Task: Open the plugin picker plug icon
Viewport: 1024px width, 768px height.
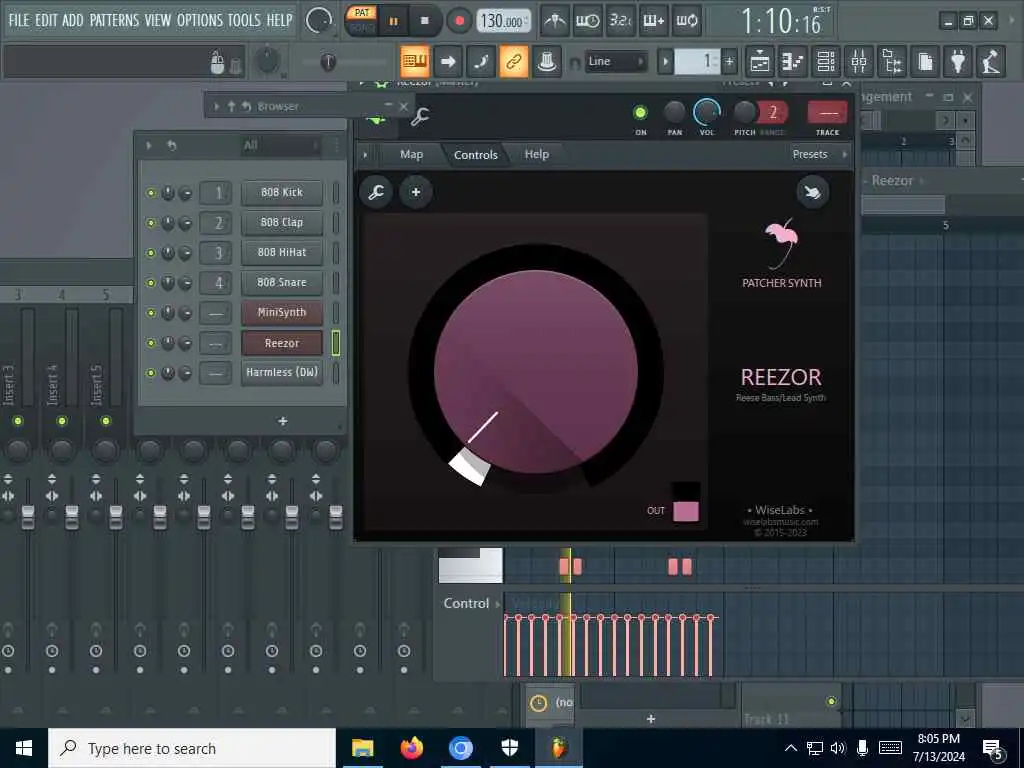Action: 958,62
